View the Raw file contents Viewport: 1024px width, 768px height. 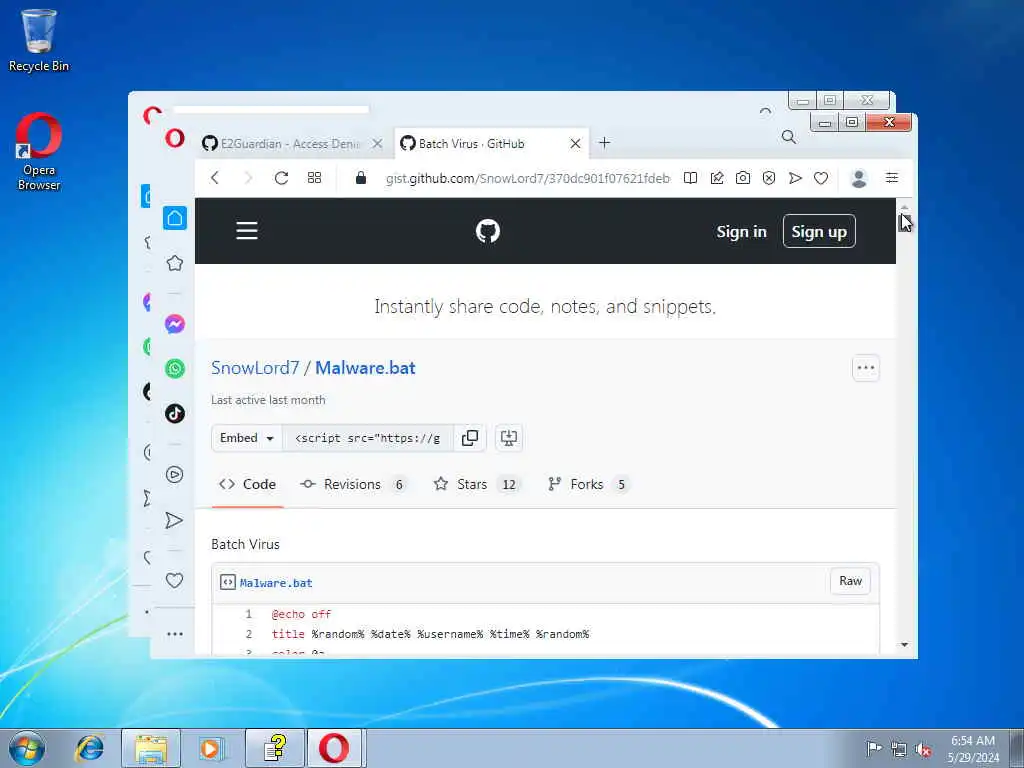click(850, 581)
